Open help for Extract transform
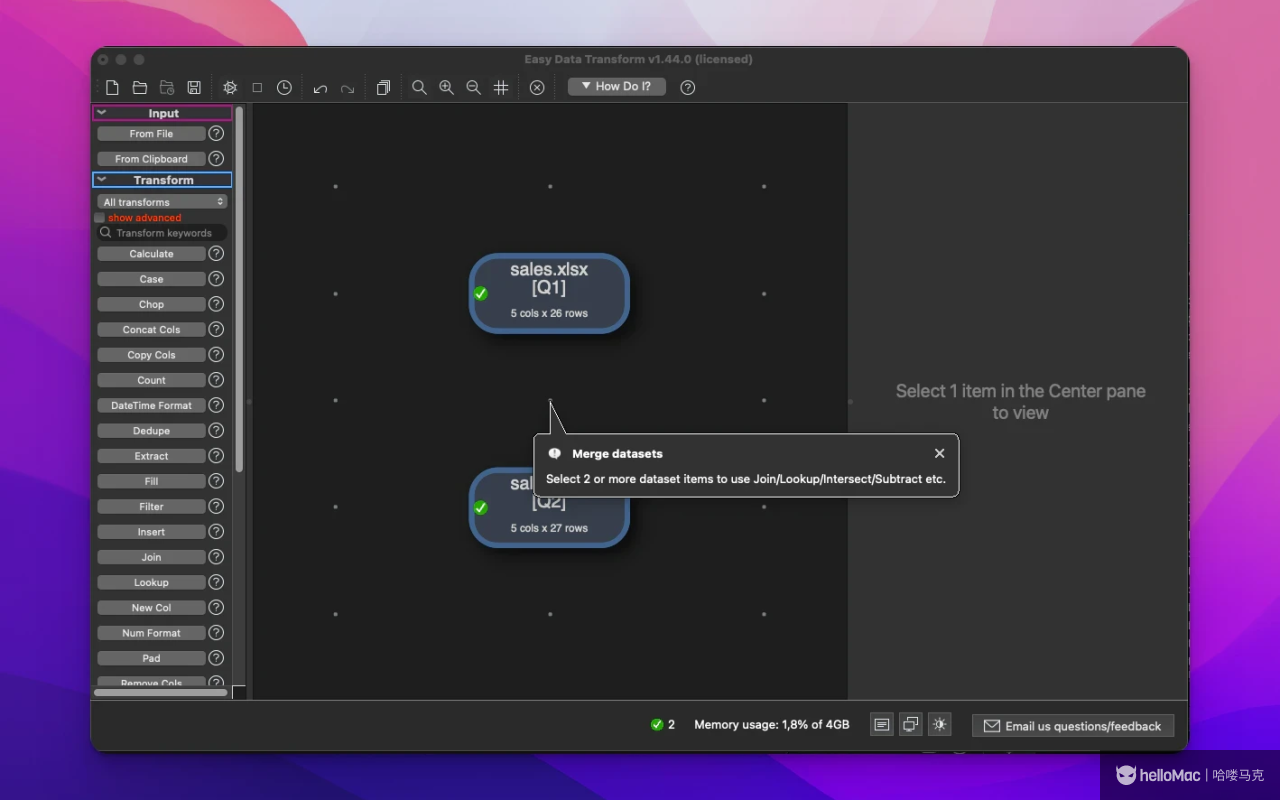 [216, 456]
